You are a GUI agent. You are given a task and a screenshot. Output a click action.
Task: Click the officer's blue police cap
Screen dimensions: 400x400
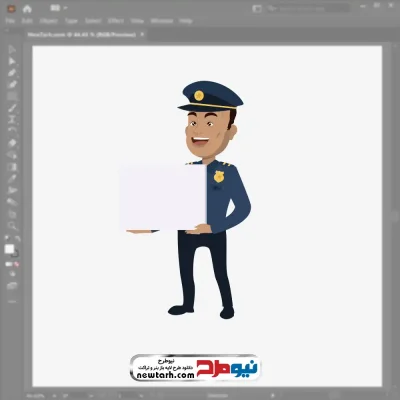coord(210,96)
